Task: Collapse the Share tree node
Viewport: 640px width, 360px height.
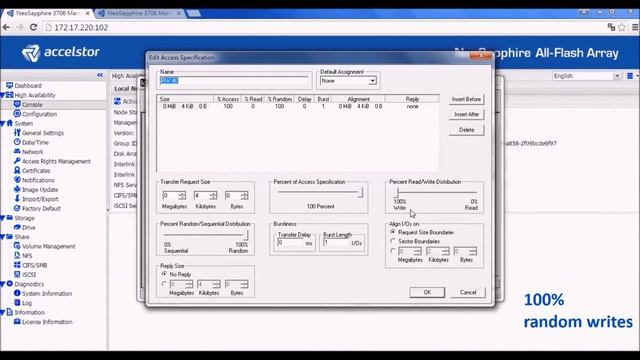Action: tap(2, 237)
